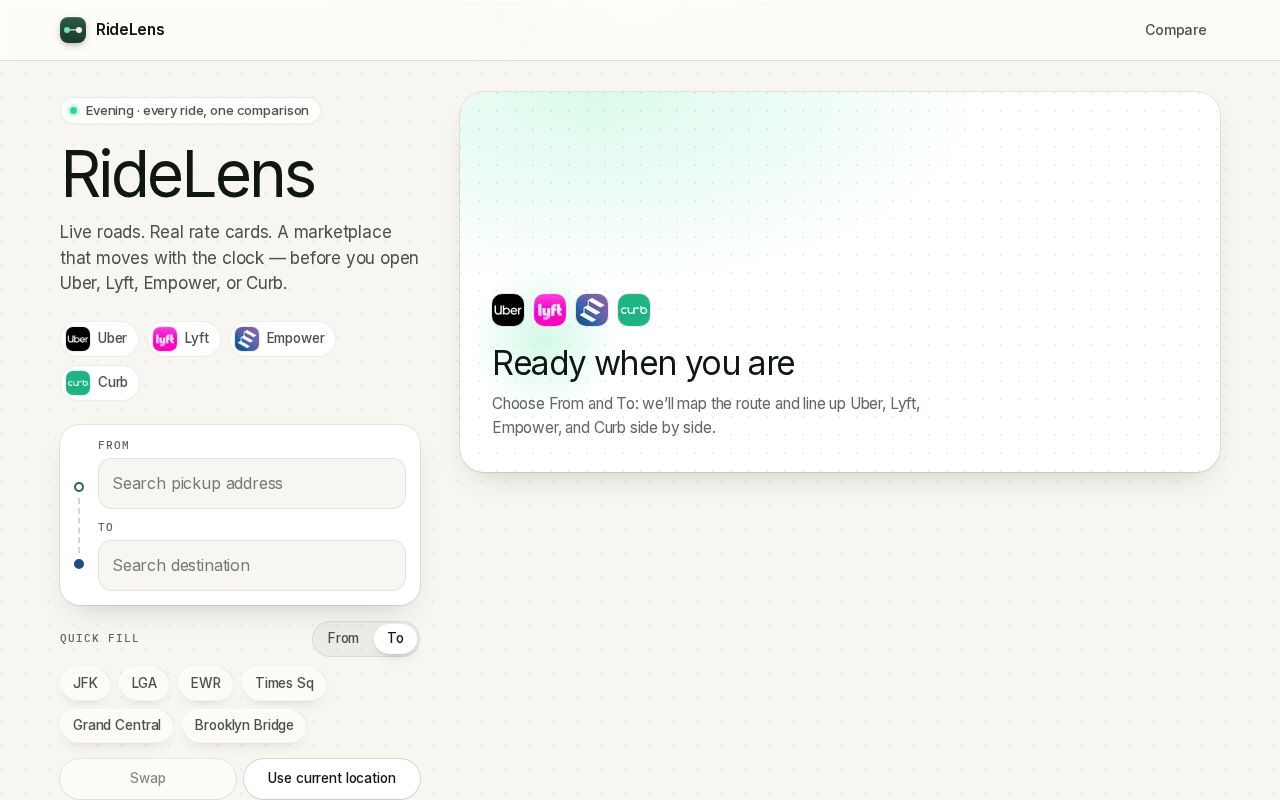Choose the Grand Central quick fill chip

point(117,725)
